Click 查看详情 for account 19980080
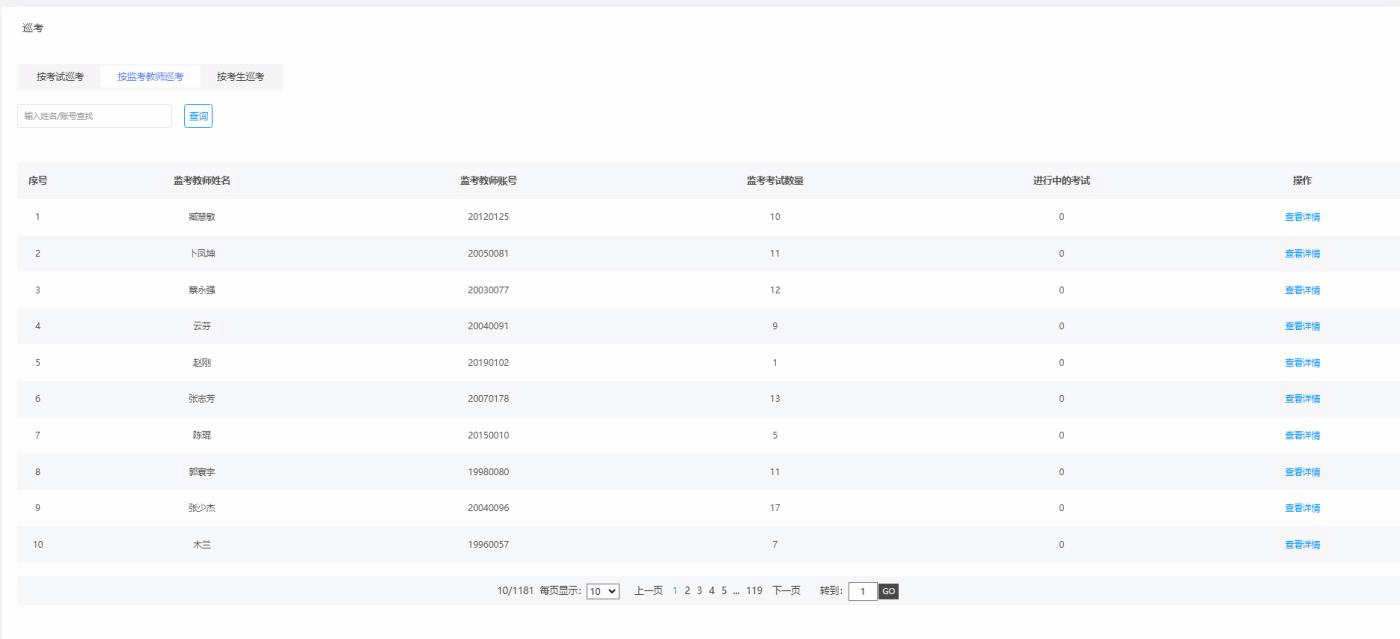This screenshot has height=639, width=1400. click(1302, 472)
